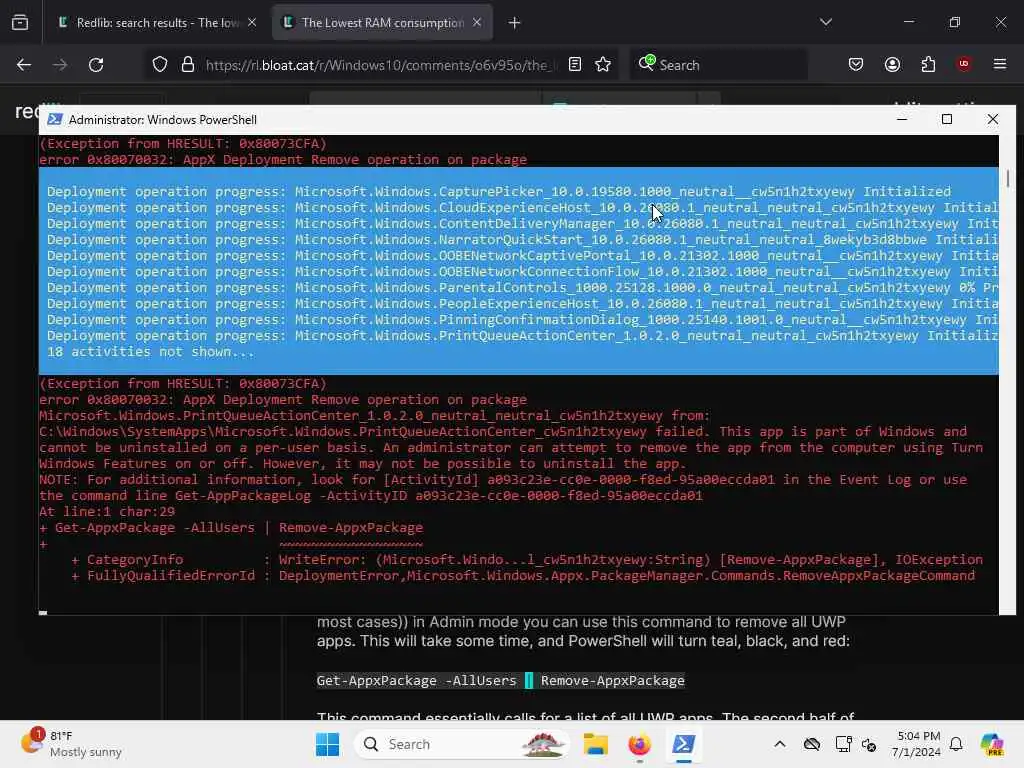Screen dimensions: 1024x768
Task: Open the Windows Start menu
Action: pyautogui.click(x=327, y=744)
